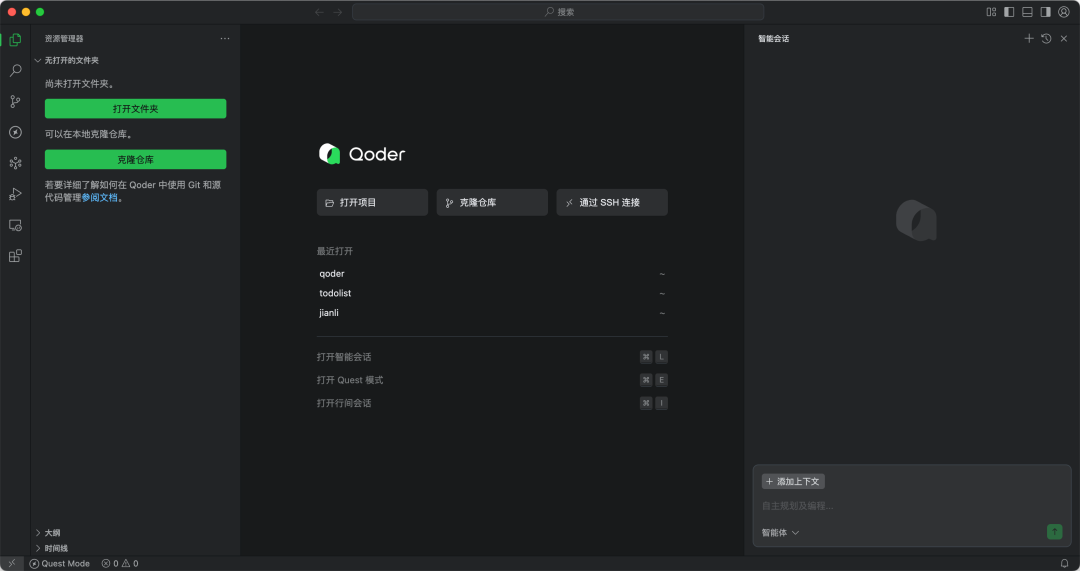
Task: Click 打开项目 on welcome page
Action: pos(373,203)
